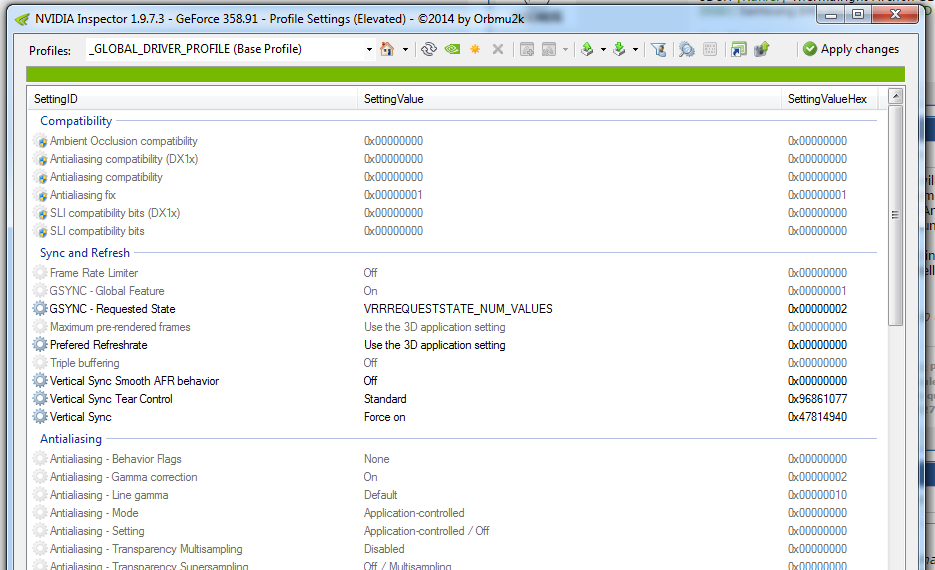Screen dimensions: 935x570
Task: Open the dropdown arrow next to the house icon
Action: (405, 49)
